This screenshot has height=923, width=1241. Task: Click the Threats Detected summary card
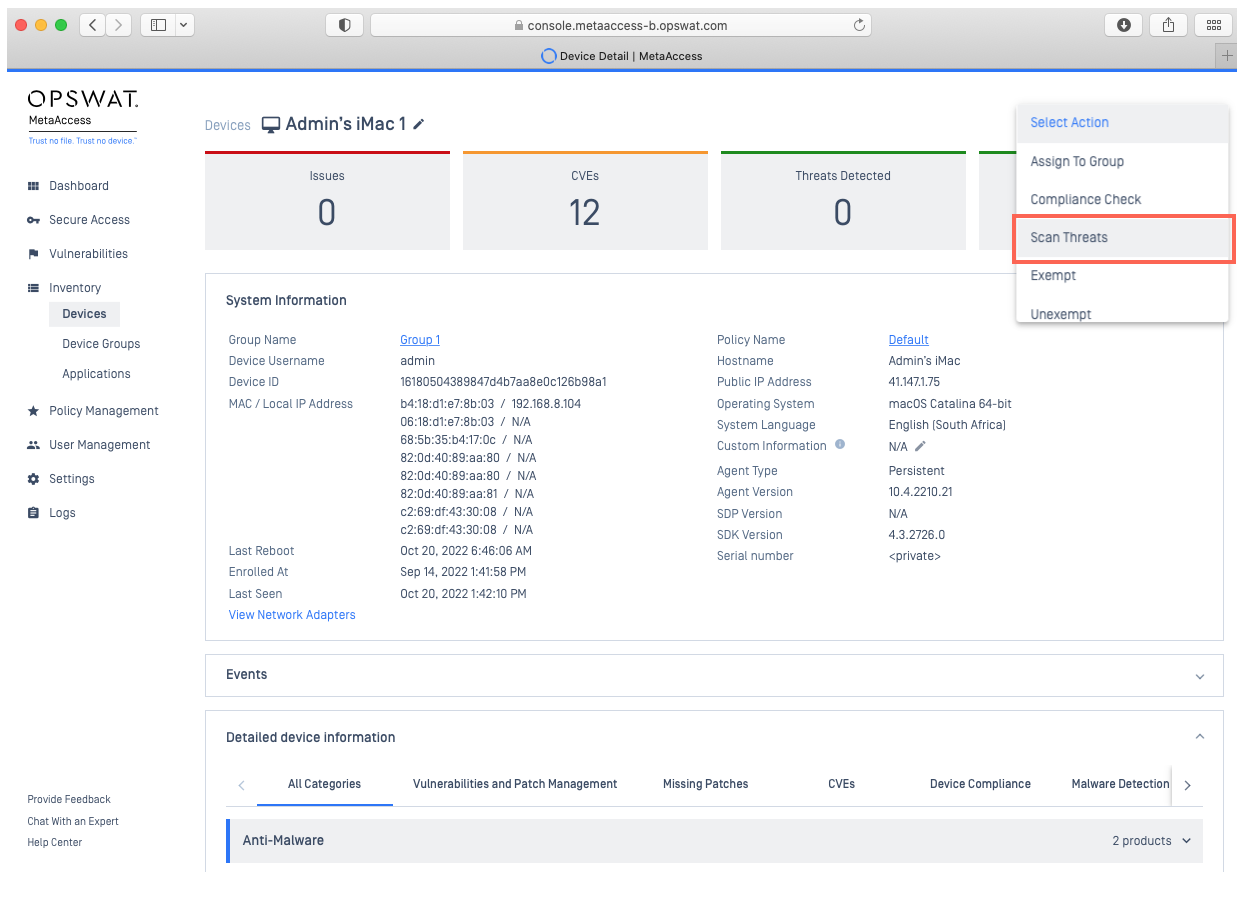(x=843, y=201)
